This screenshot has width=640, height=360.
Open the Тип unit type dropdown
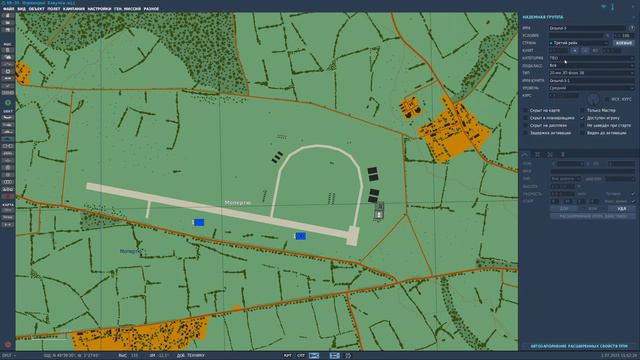click(591, 73)
